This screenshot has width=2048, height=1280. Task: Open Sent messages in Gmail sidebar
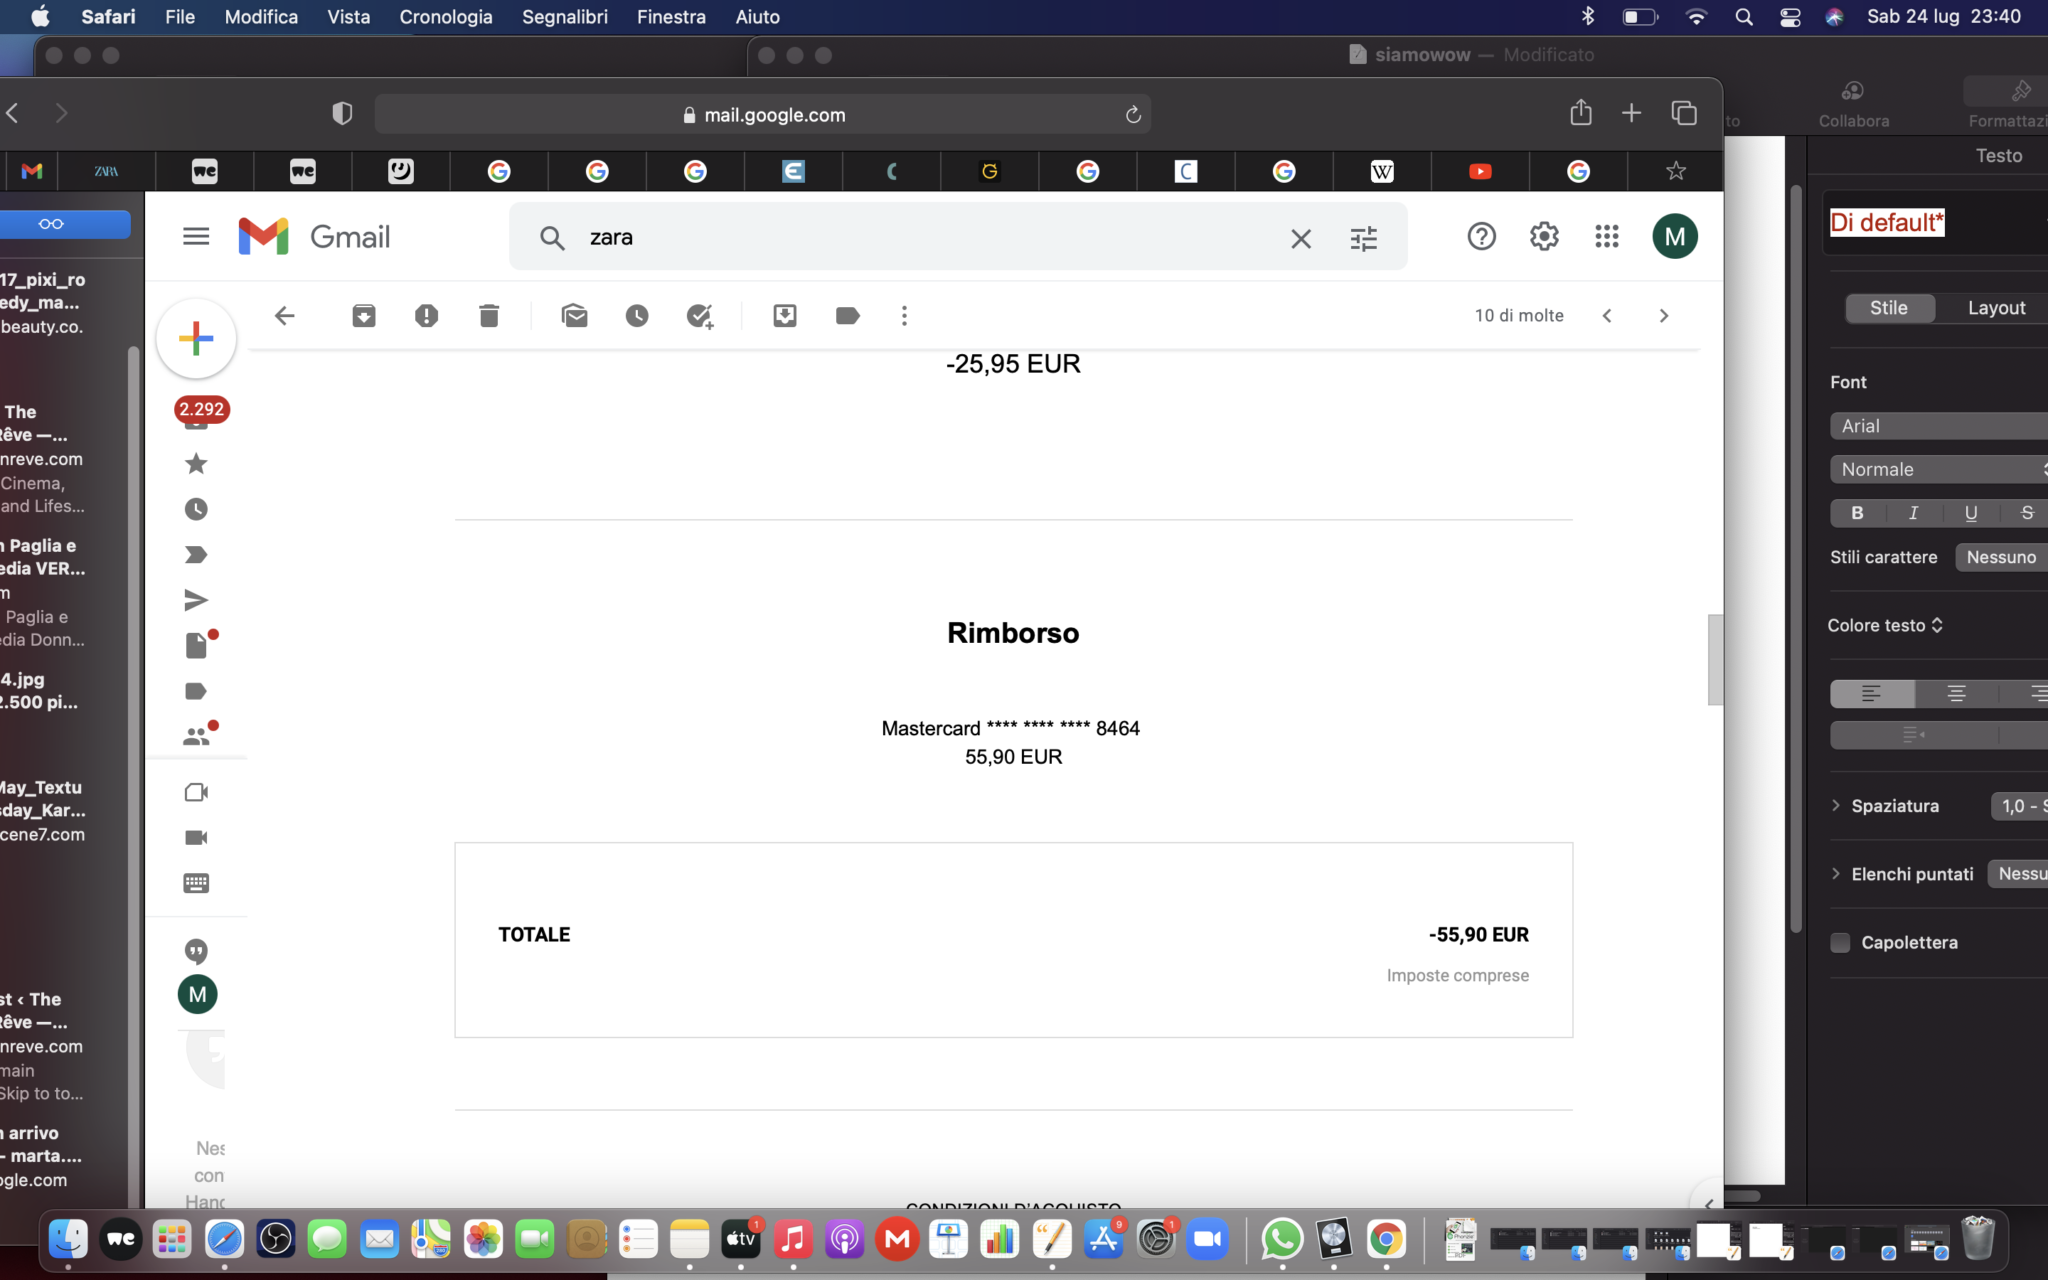(x=196, y=601)
